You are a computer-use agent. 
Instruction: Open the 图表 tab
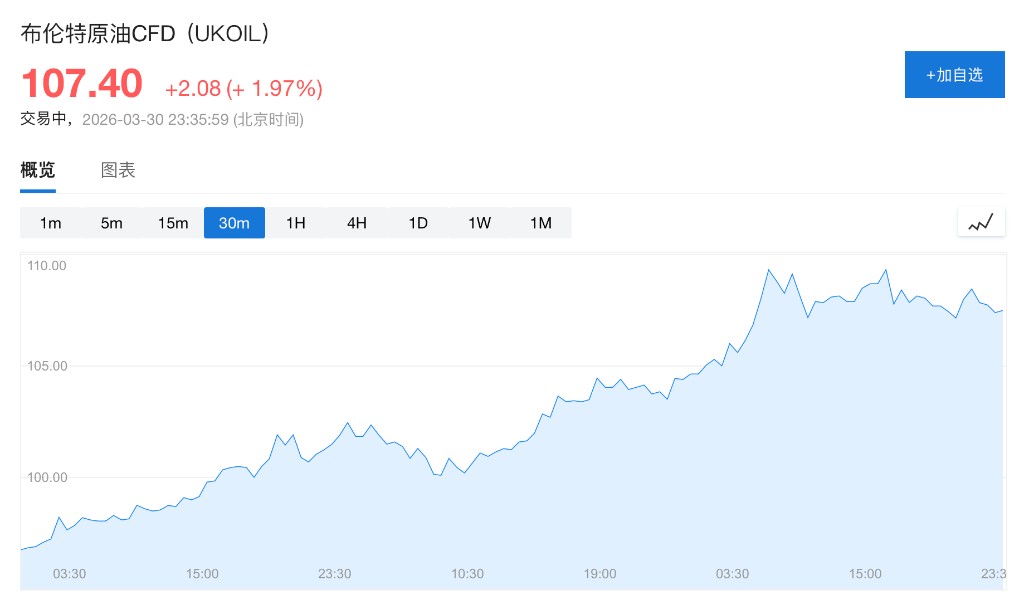[118, 170]
